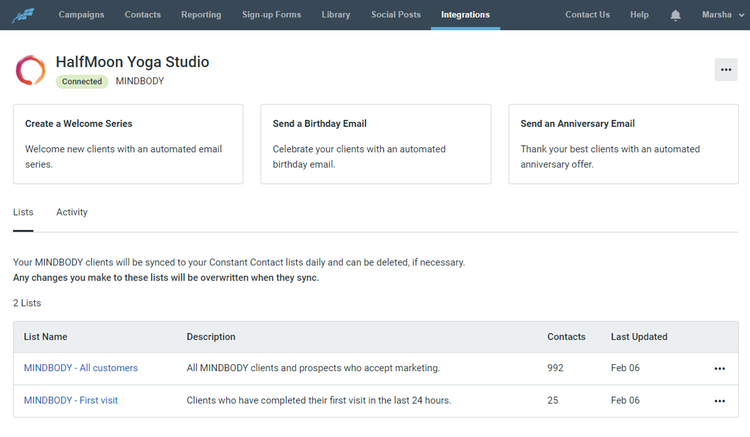
Task: Open the Reporting page
Action: click(x=201, y=15)
